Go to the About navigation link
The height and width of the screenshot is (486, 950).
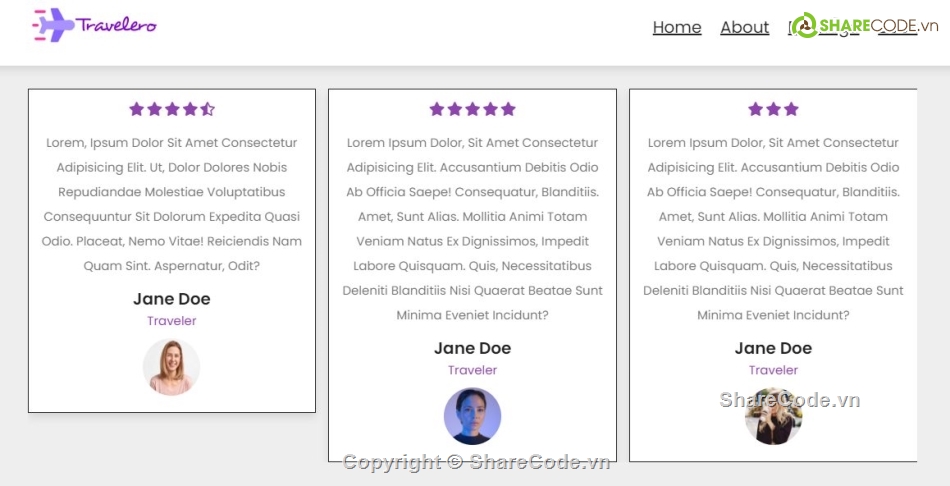coord(745,28)
